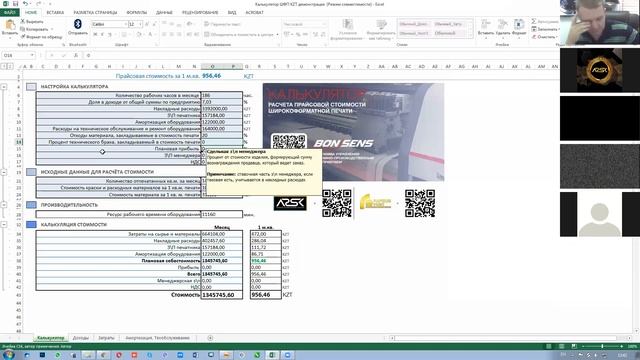
Task: Redo action in quick access toolbar
Action: tap(38, 4)
